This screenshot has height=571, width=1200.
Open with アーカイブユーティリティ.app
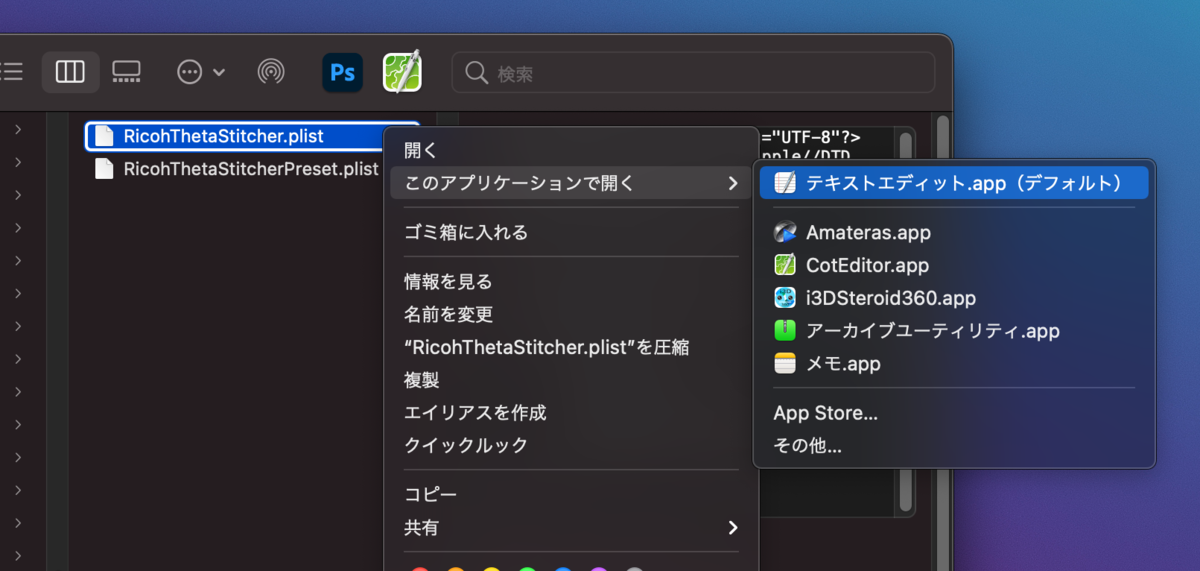[954, 331]
